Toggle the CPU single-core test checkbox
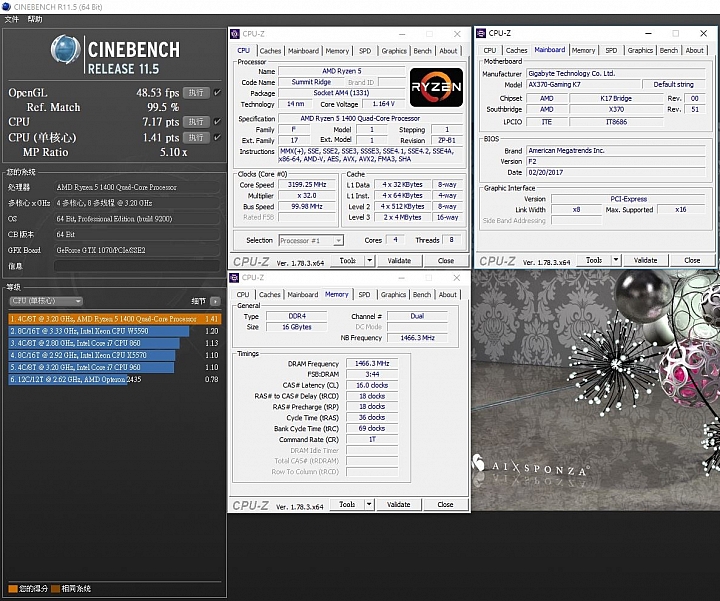720x601 pixels. tap(217, 137)
